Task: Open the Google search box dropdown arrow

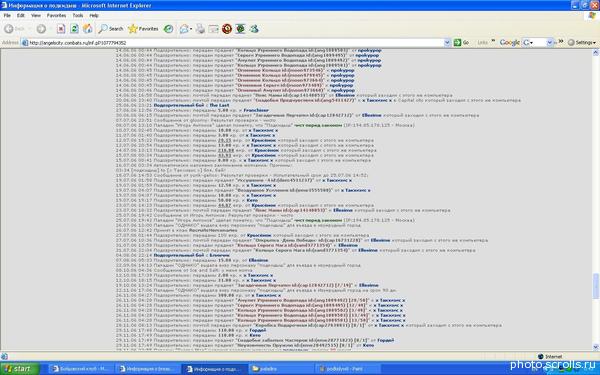Action: click(550, 42)
